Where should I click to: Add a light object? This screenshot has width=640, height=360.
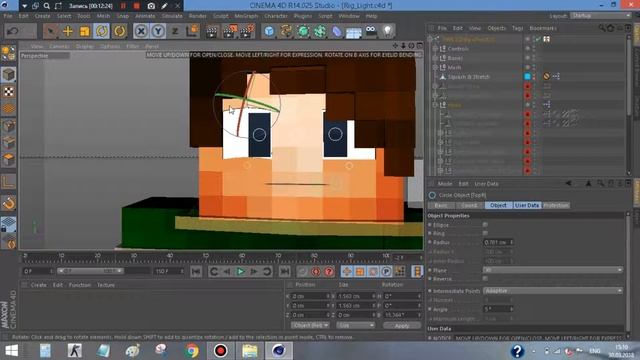coord(387,31)
